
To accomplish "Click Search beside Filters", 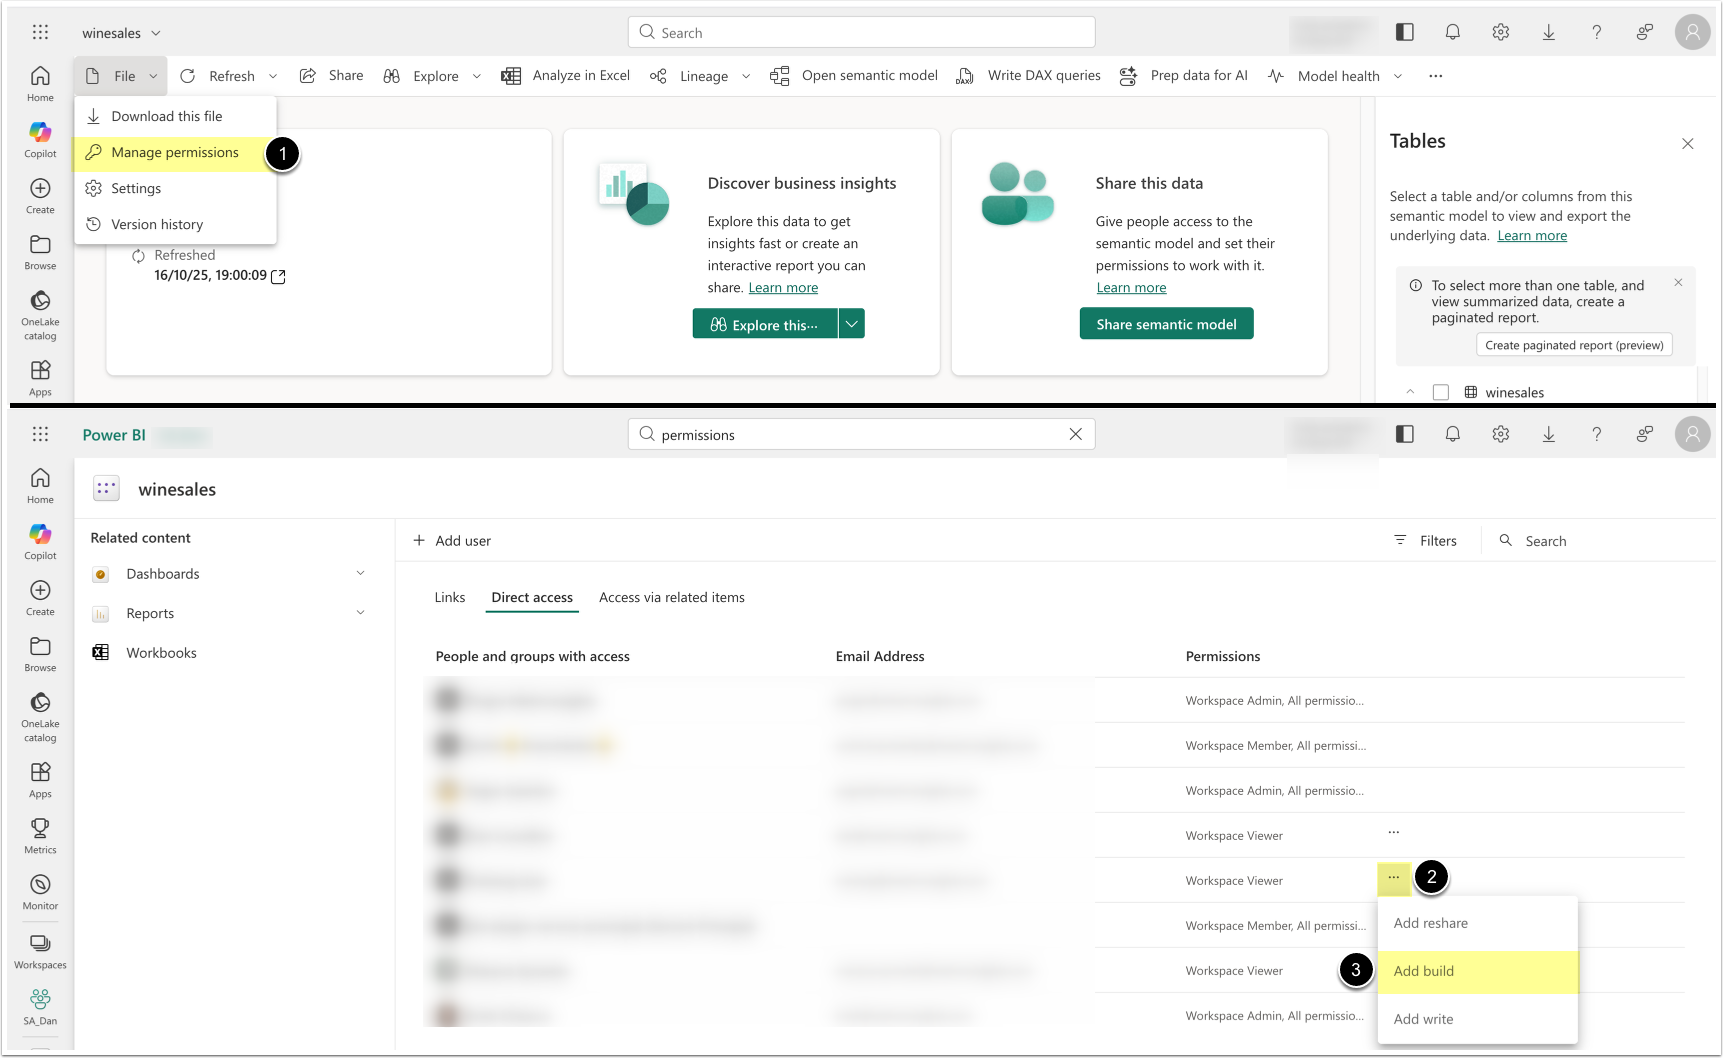I will 1532,541.
